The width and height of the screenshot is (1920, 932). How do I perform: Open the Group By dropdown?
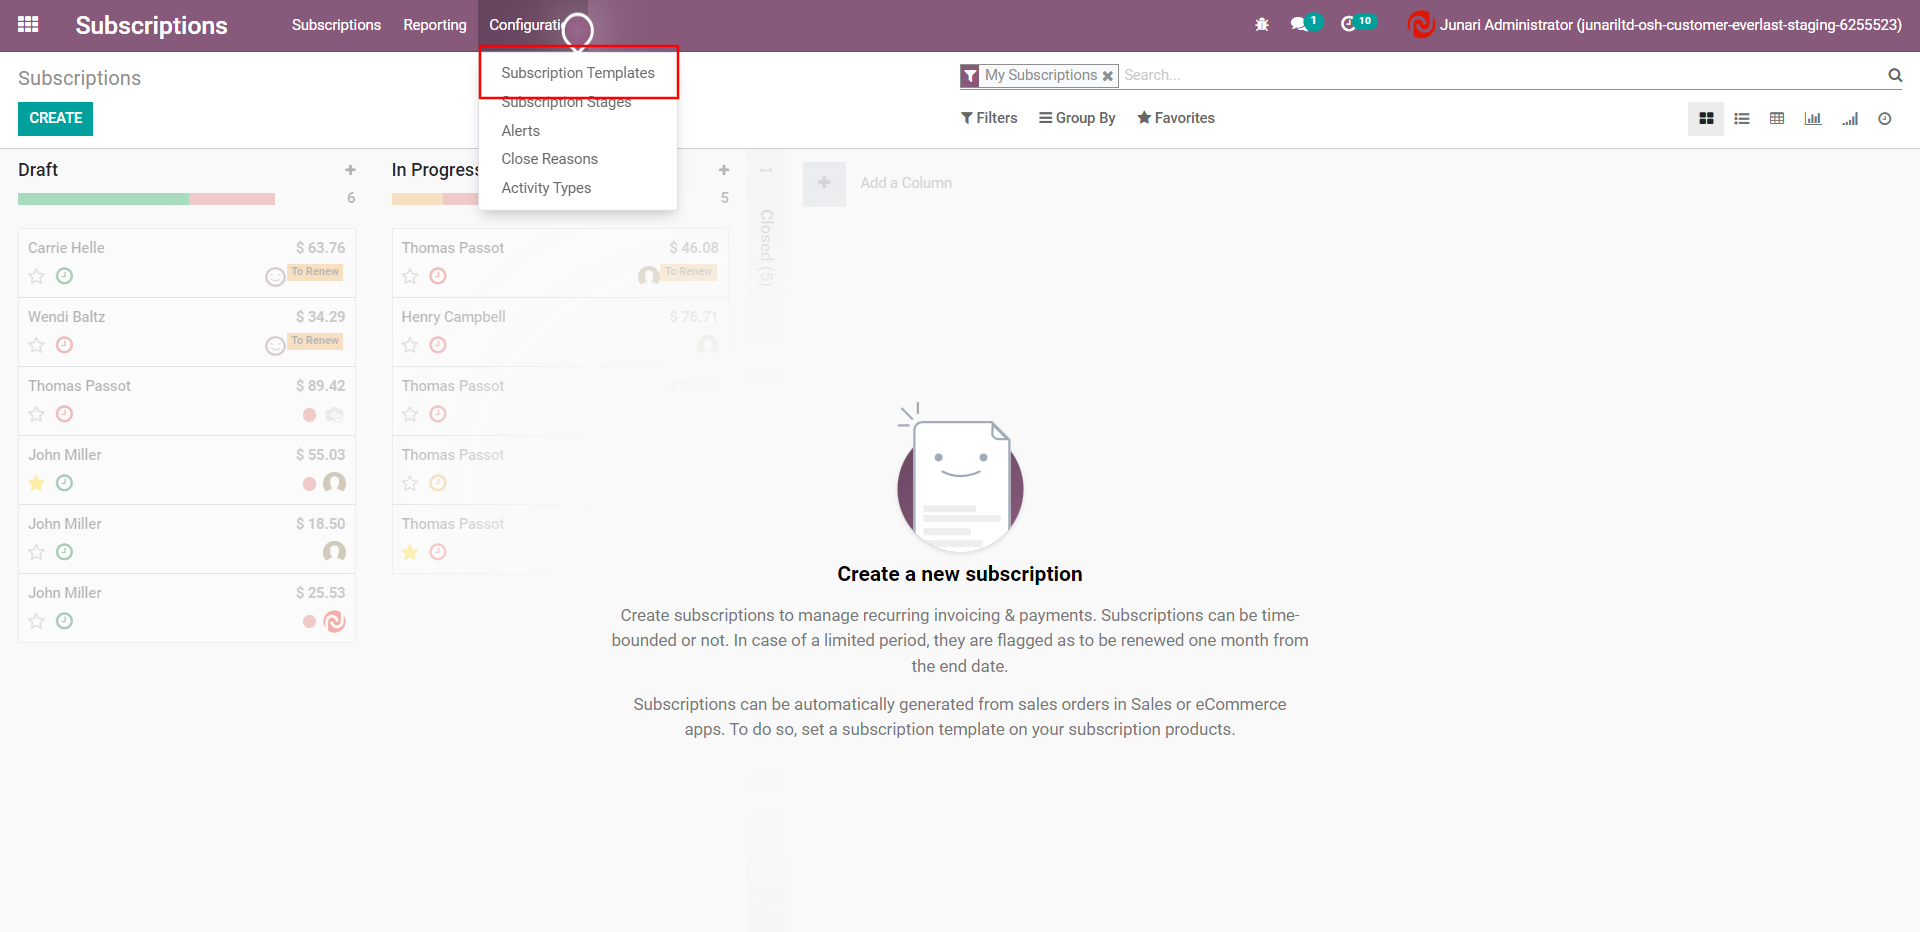click(1077, 118)
